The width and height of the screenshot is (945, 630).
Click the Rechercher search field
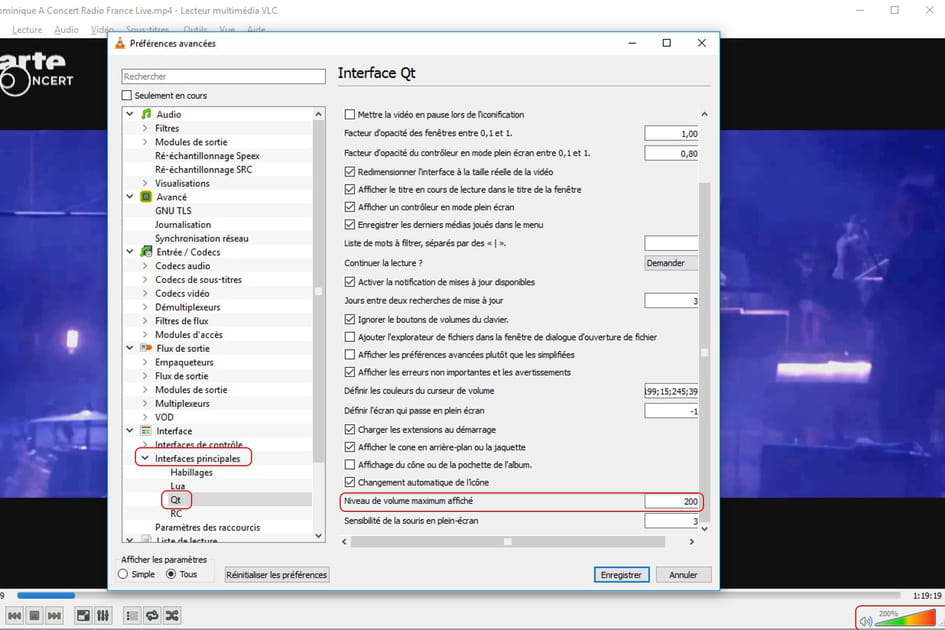[224, 76]
